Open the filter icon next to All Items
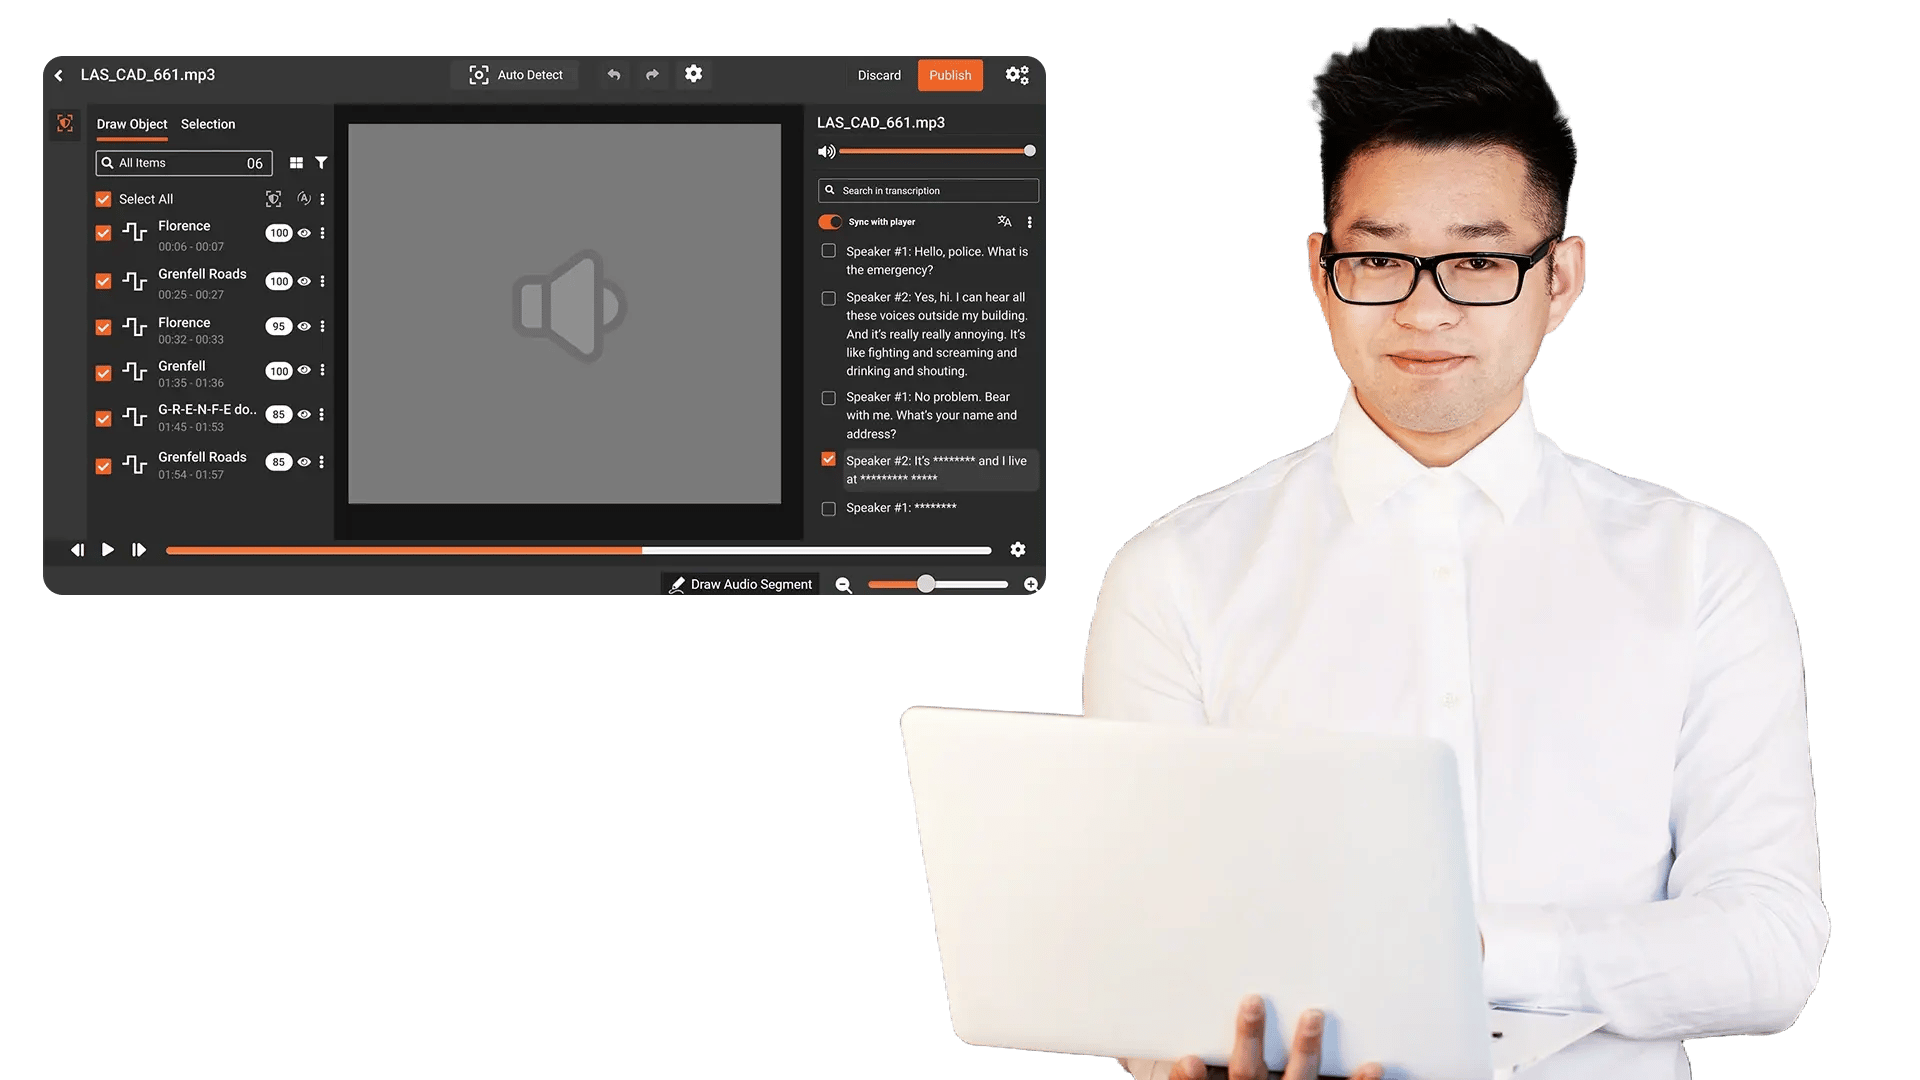 [321, 162]
